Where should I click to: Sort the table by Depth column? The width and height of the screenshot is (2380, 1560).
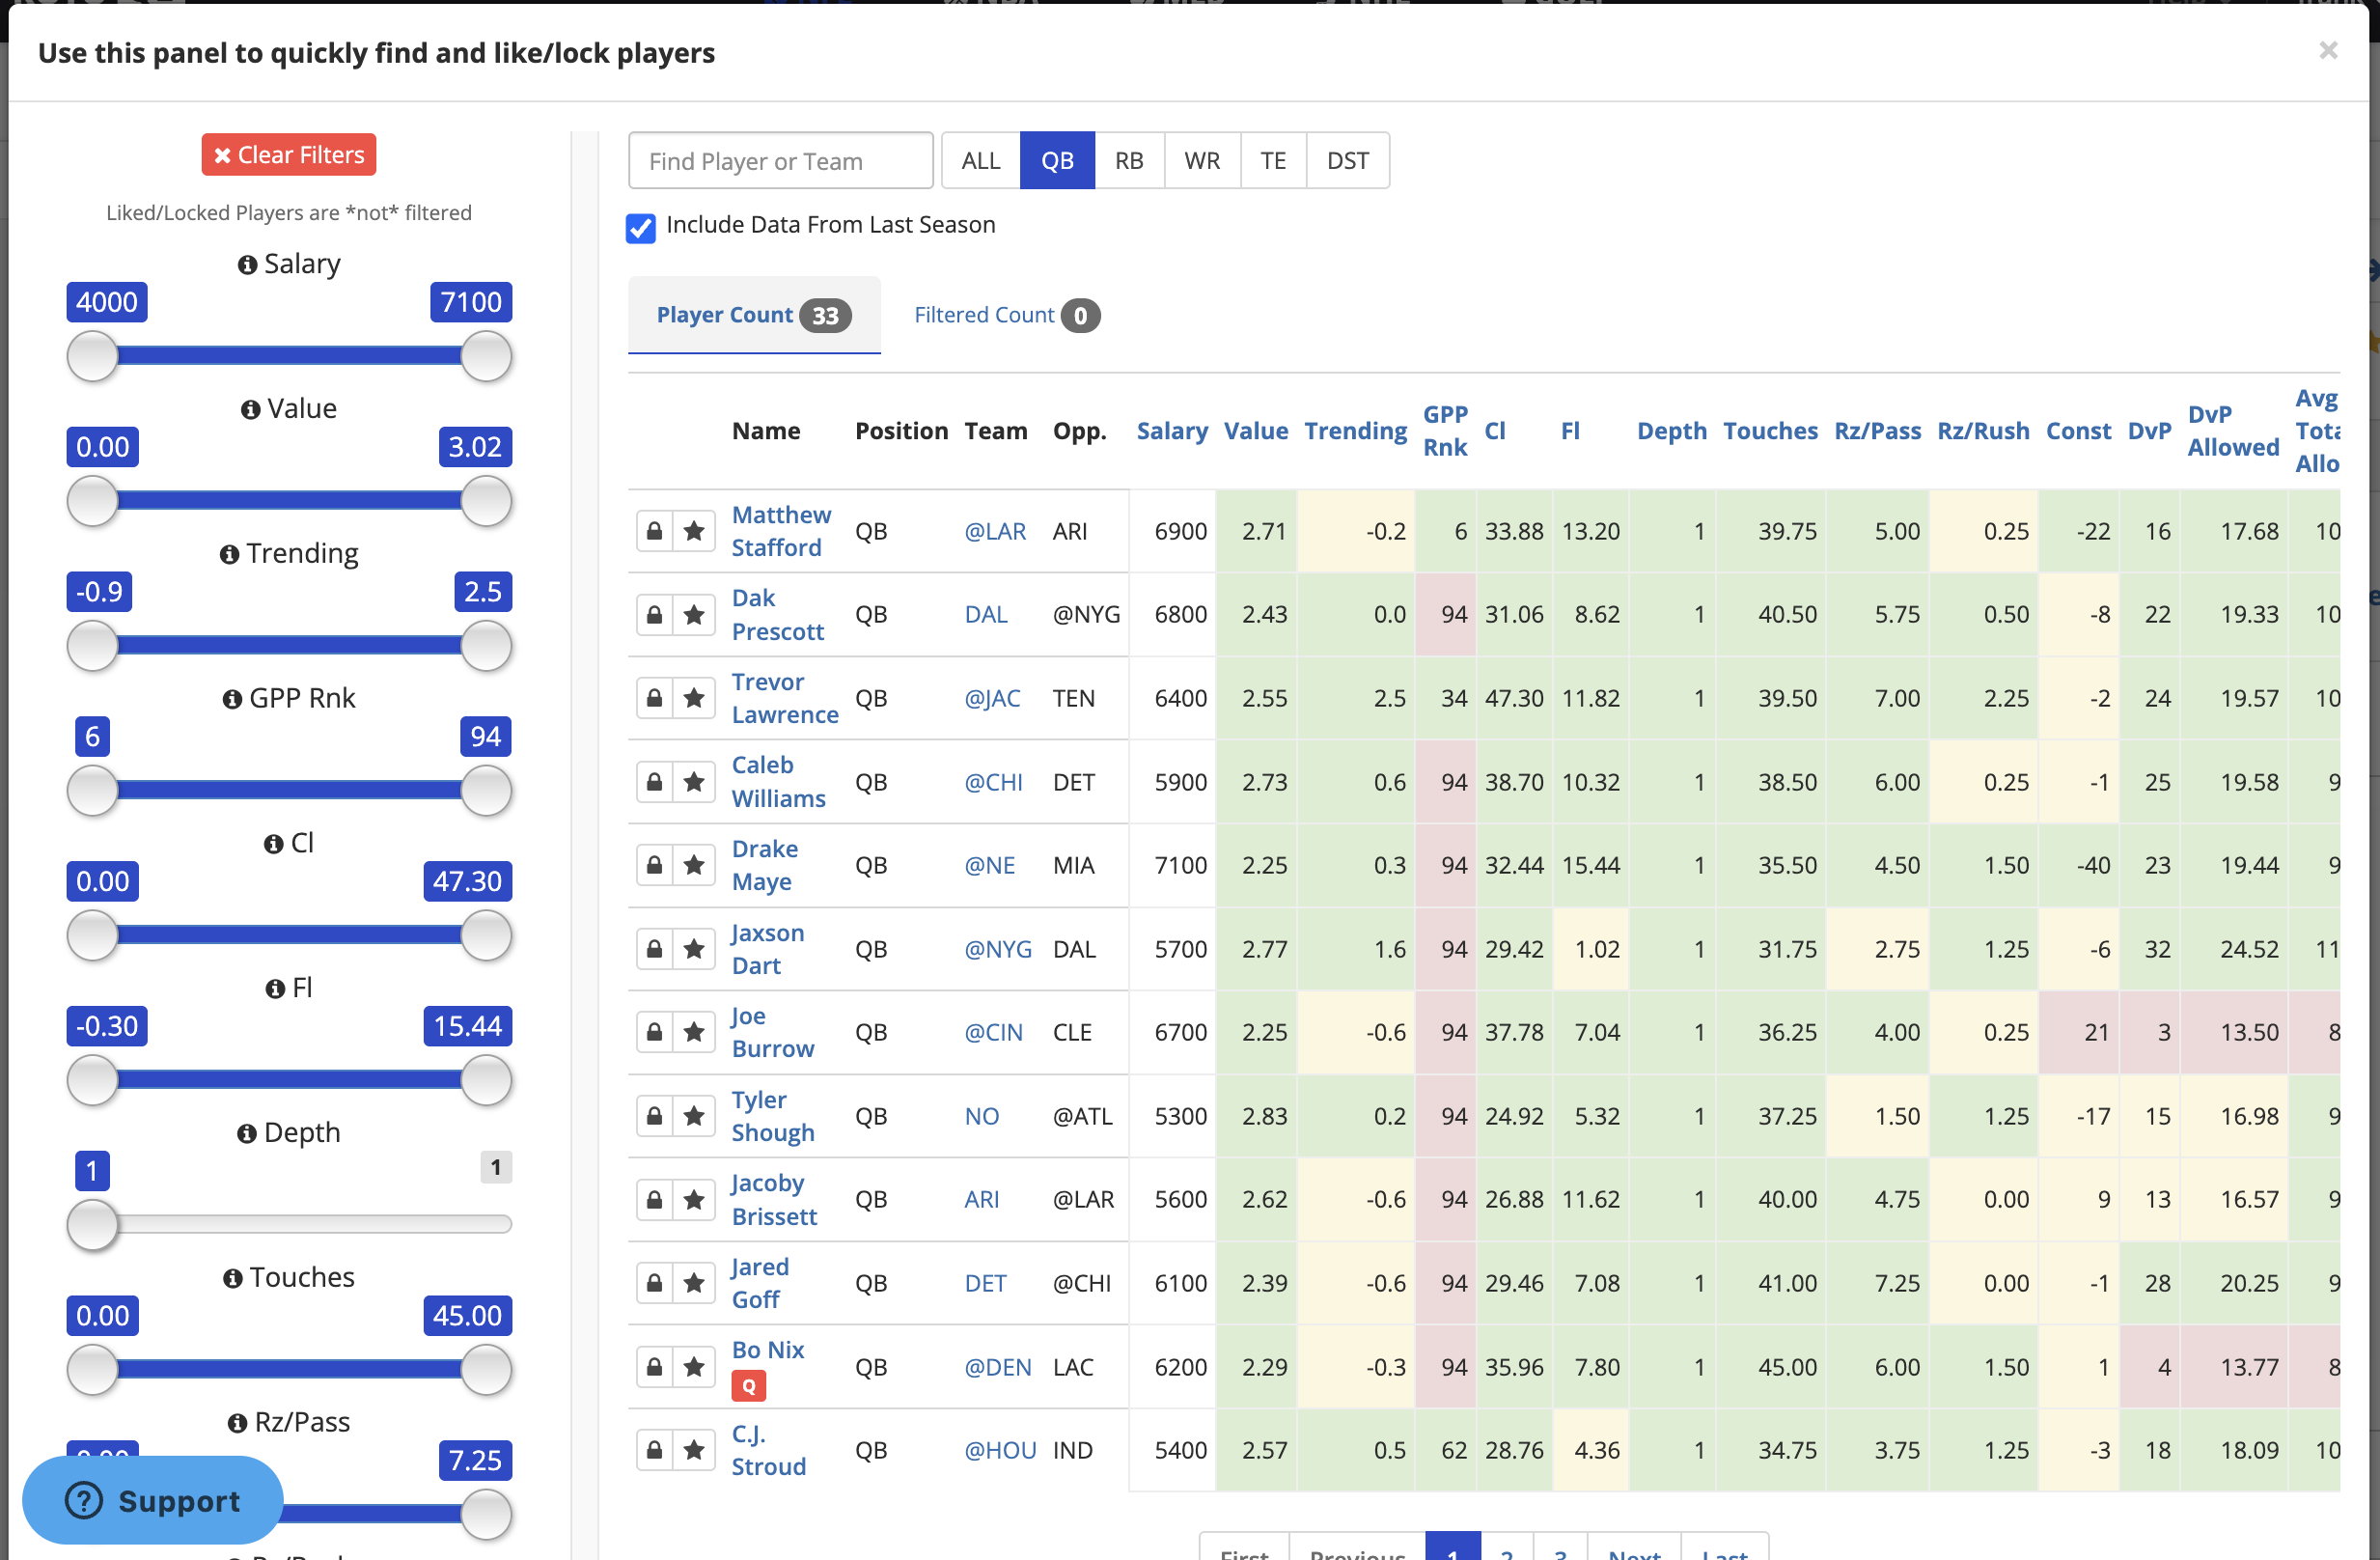[x=1672, y=431]
